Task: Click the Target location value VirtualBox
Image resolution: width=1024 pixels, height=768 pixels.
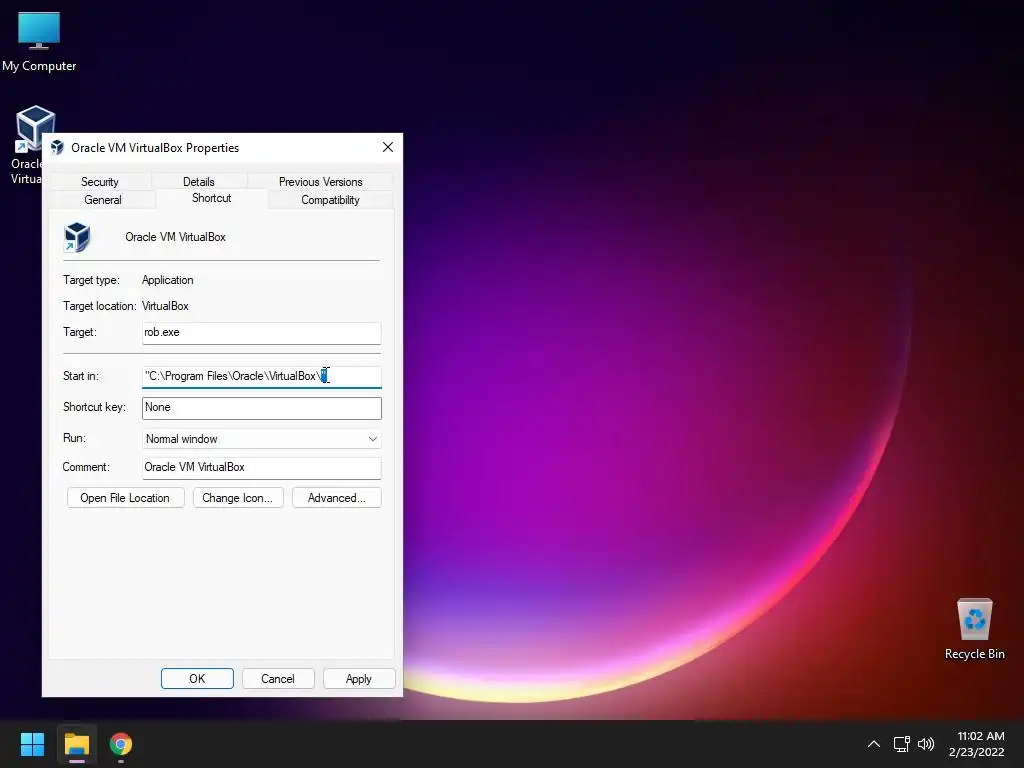Action: tap(165, 306)
